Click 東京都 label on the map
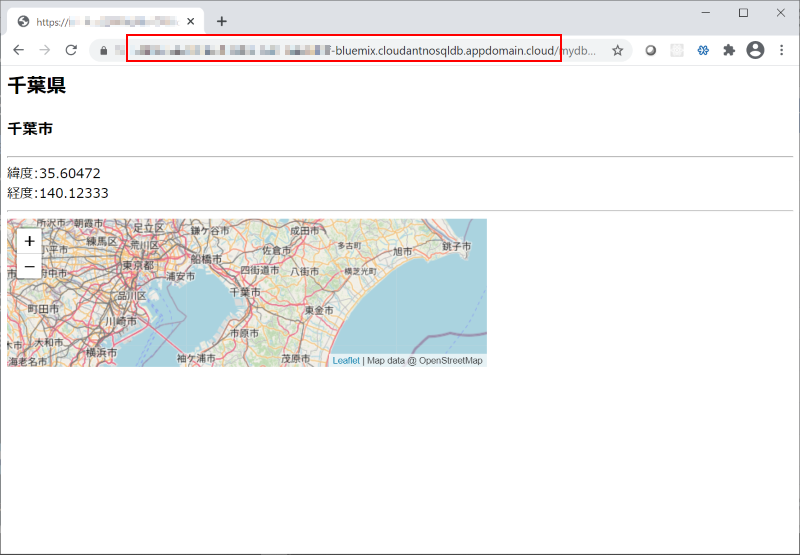 [138, 265]
